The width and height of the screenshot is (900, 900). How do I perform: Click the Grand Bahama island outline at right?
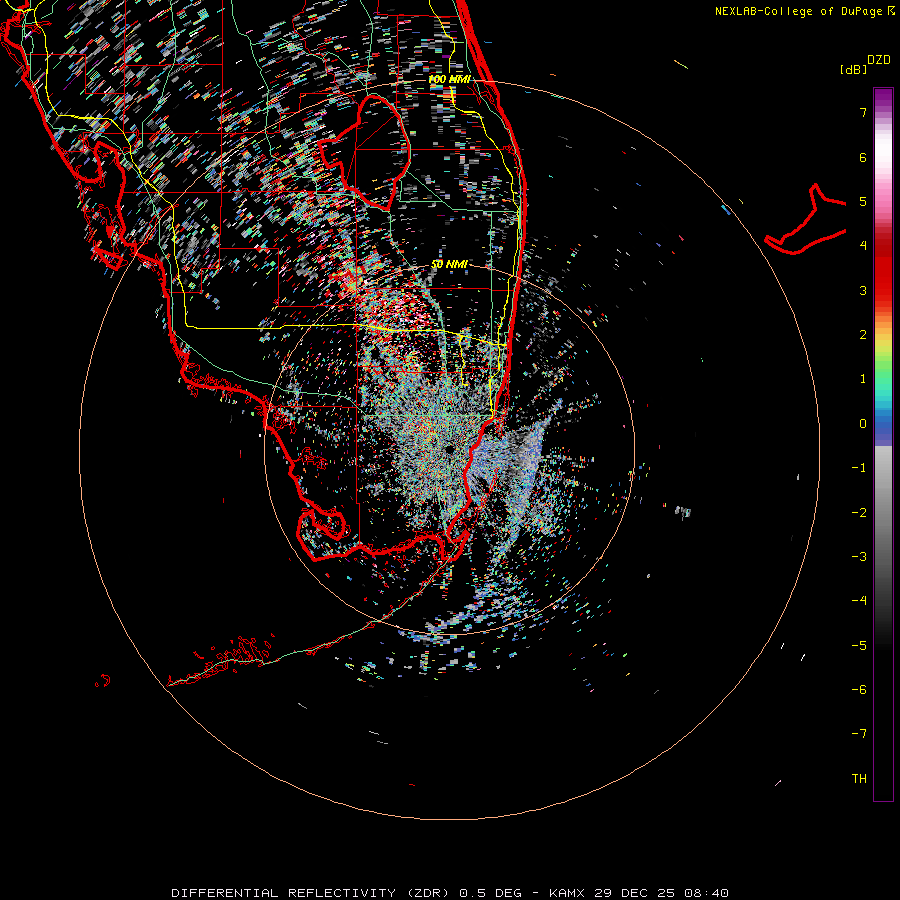click(805, 219)
